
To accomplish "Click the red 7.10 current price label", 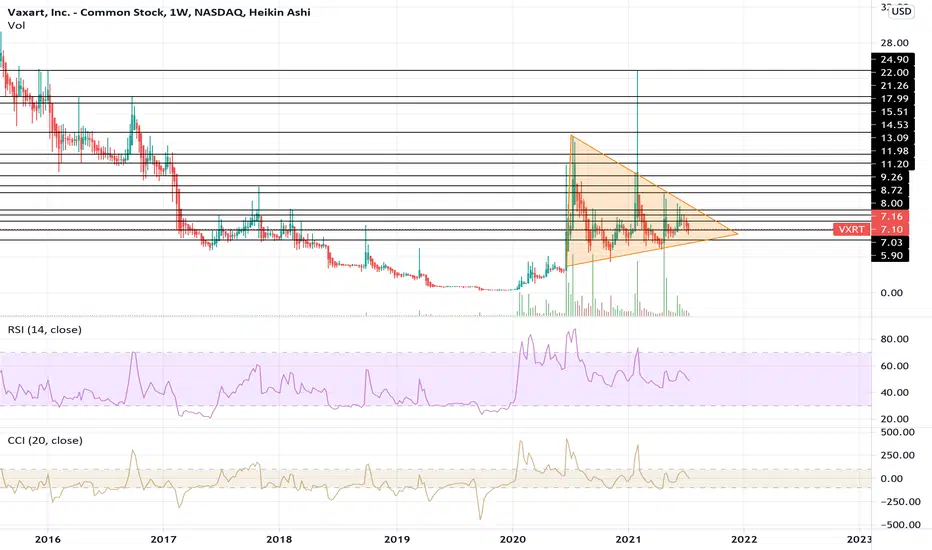I will (x=892, y=230).
